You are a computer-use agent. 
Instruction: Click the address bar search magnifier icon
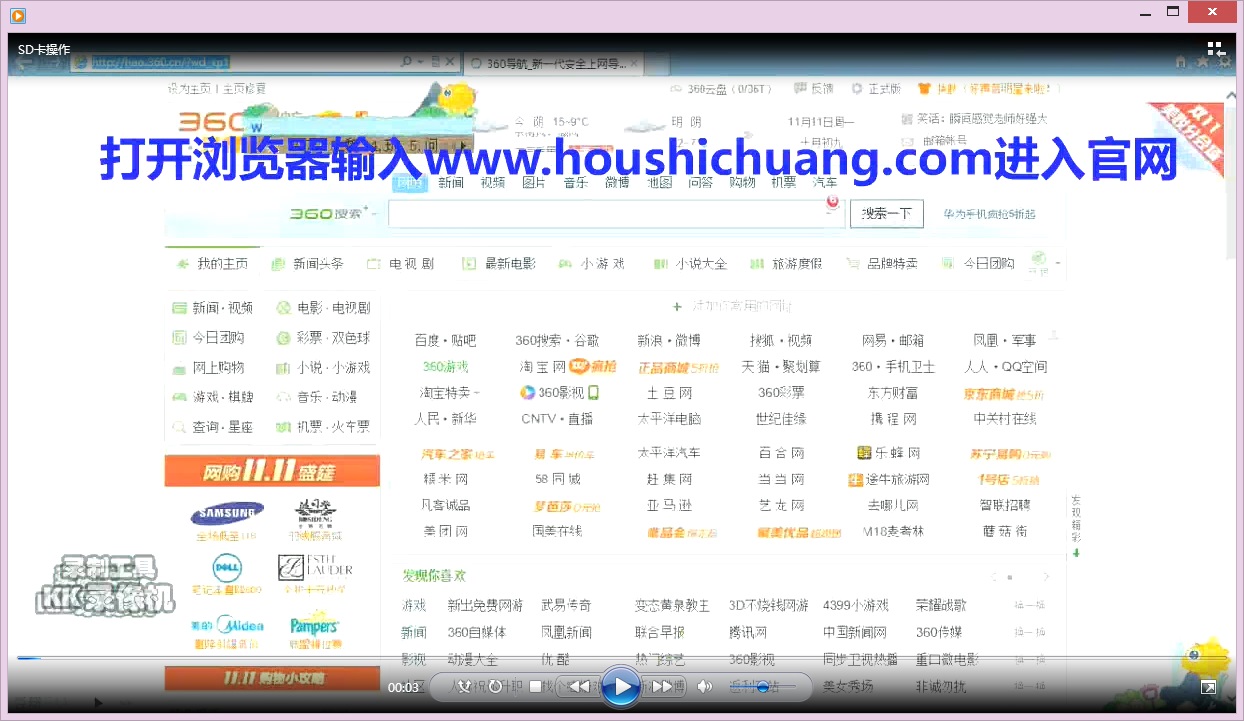(406, 62)
